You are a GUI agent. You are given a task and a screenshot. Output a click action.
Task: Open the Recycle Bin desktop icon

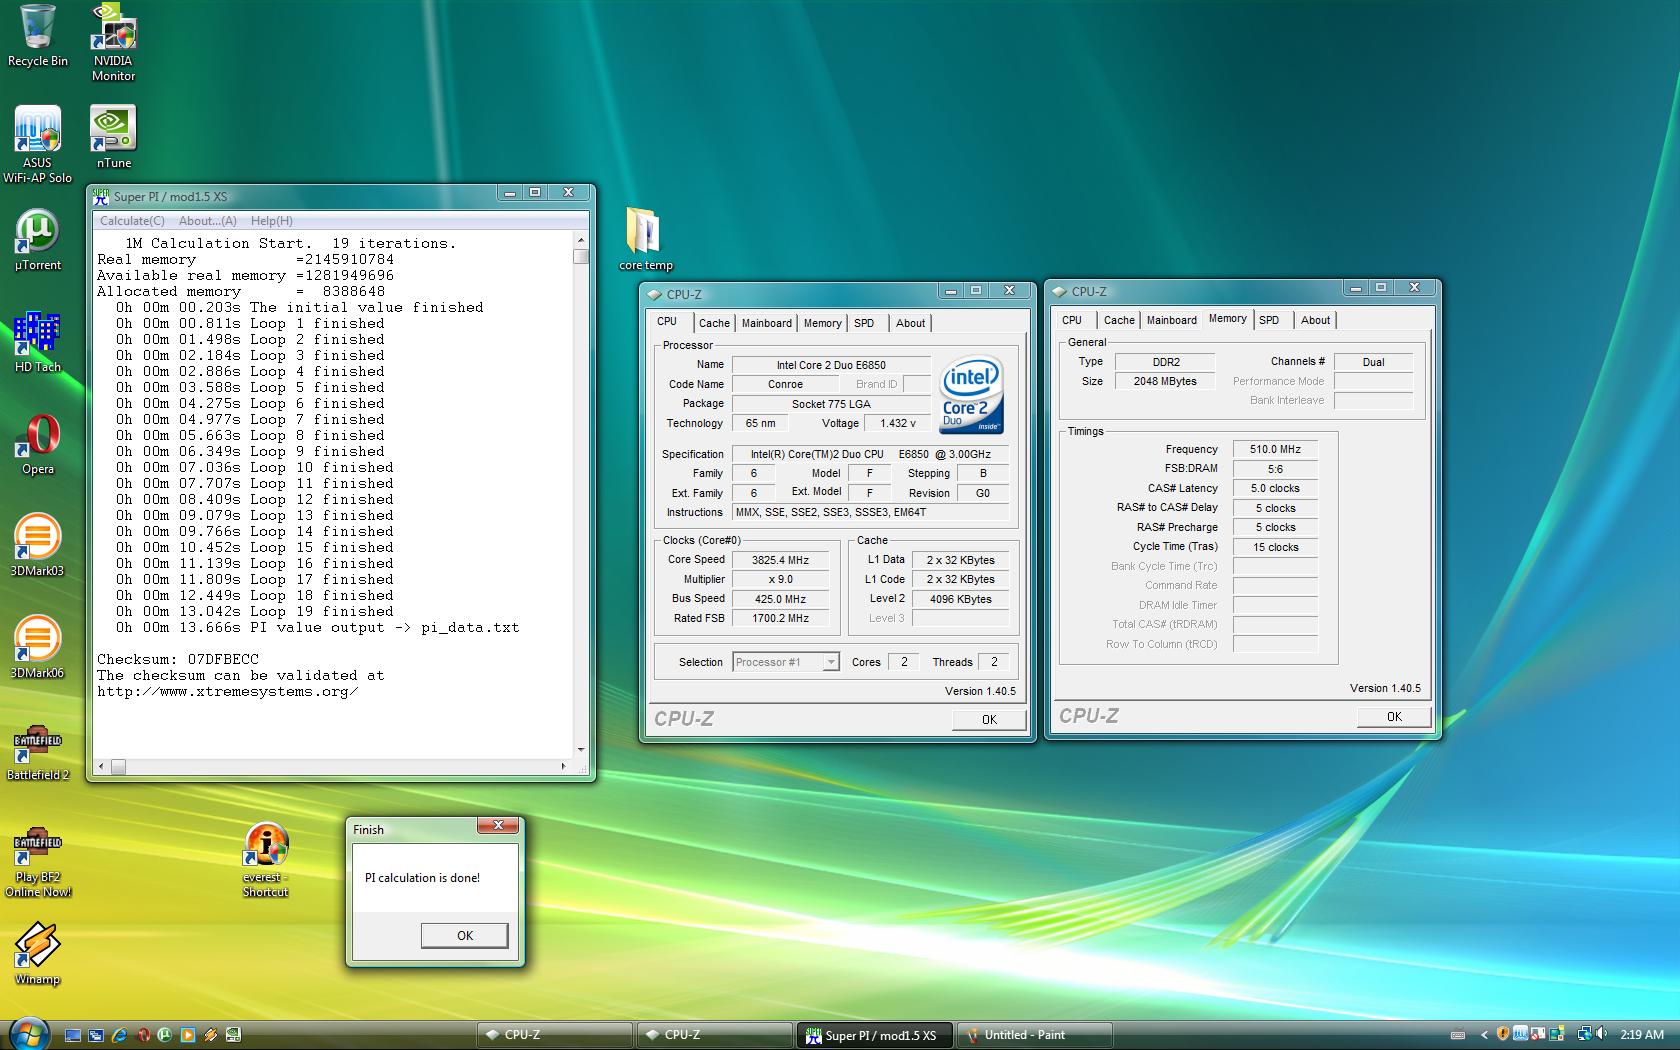pyautogui.click(x=37, y=36)
